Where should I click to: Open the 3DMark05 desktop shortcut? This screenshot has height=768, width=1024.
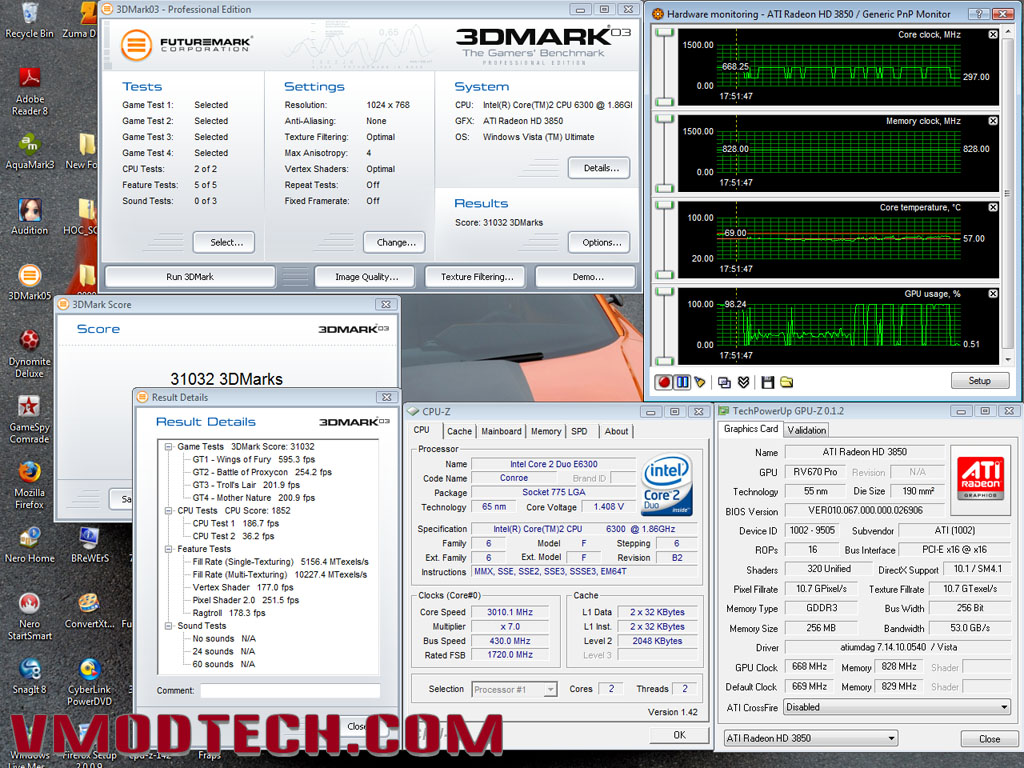29,282
